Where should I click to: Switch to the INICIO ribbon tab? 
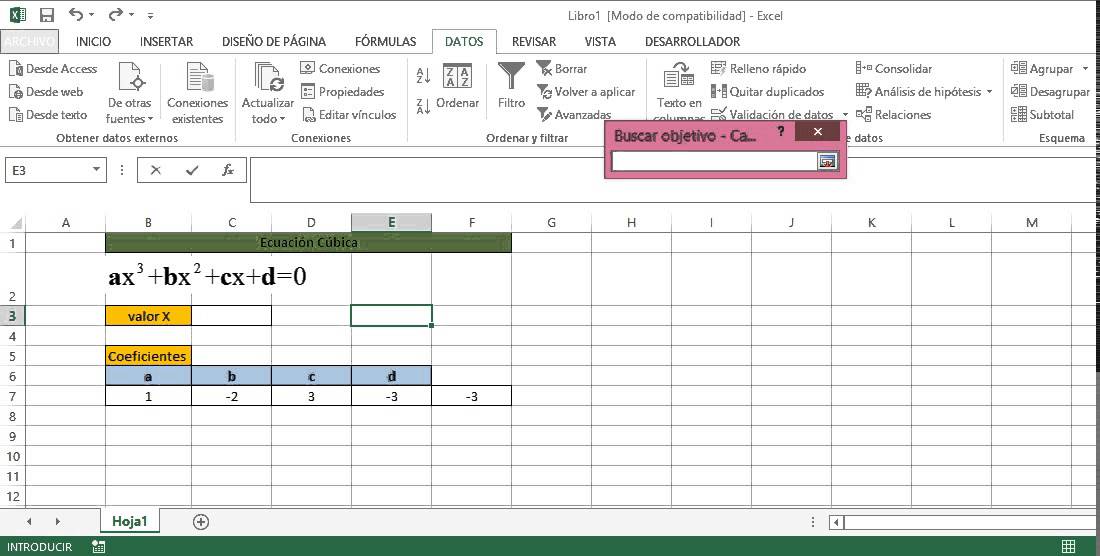(x=93, y=41)
